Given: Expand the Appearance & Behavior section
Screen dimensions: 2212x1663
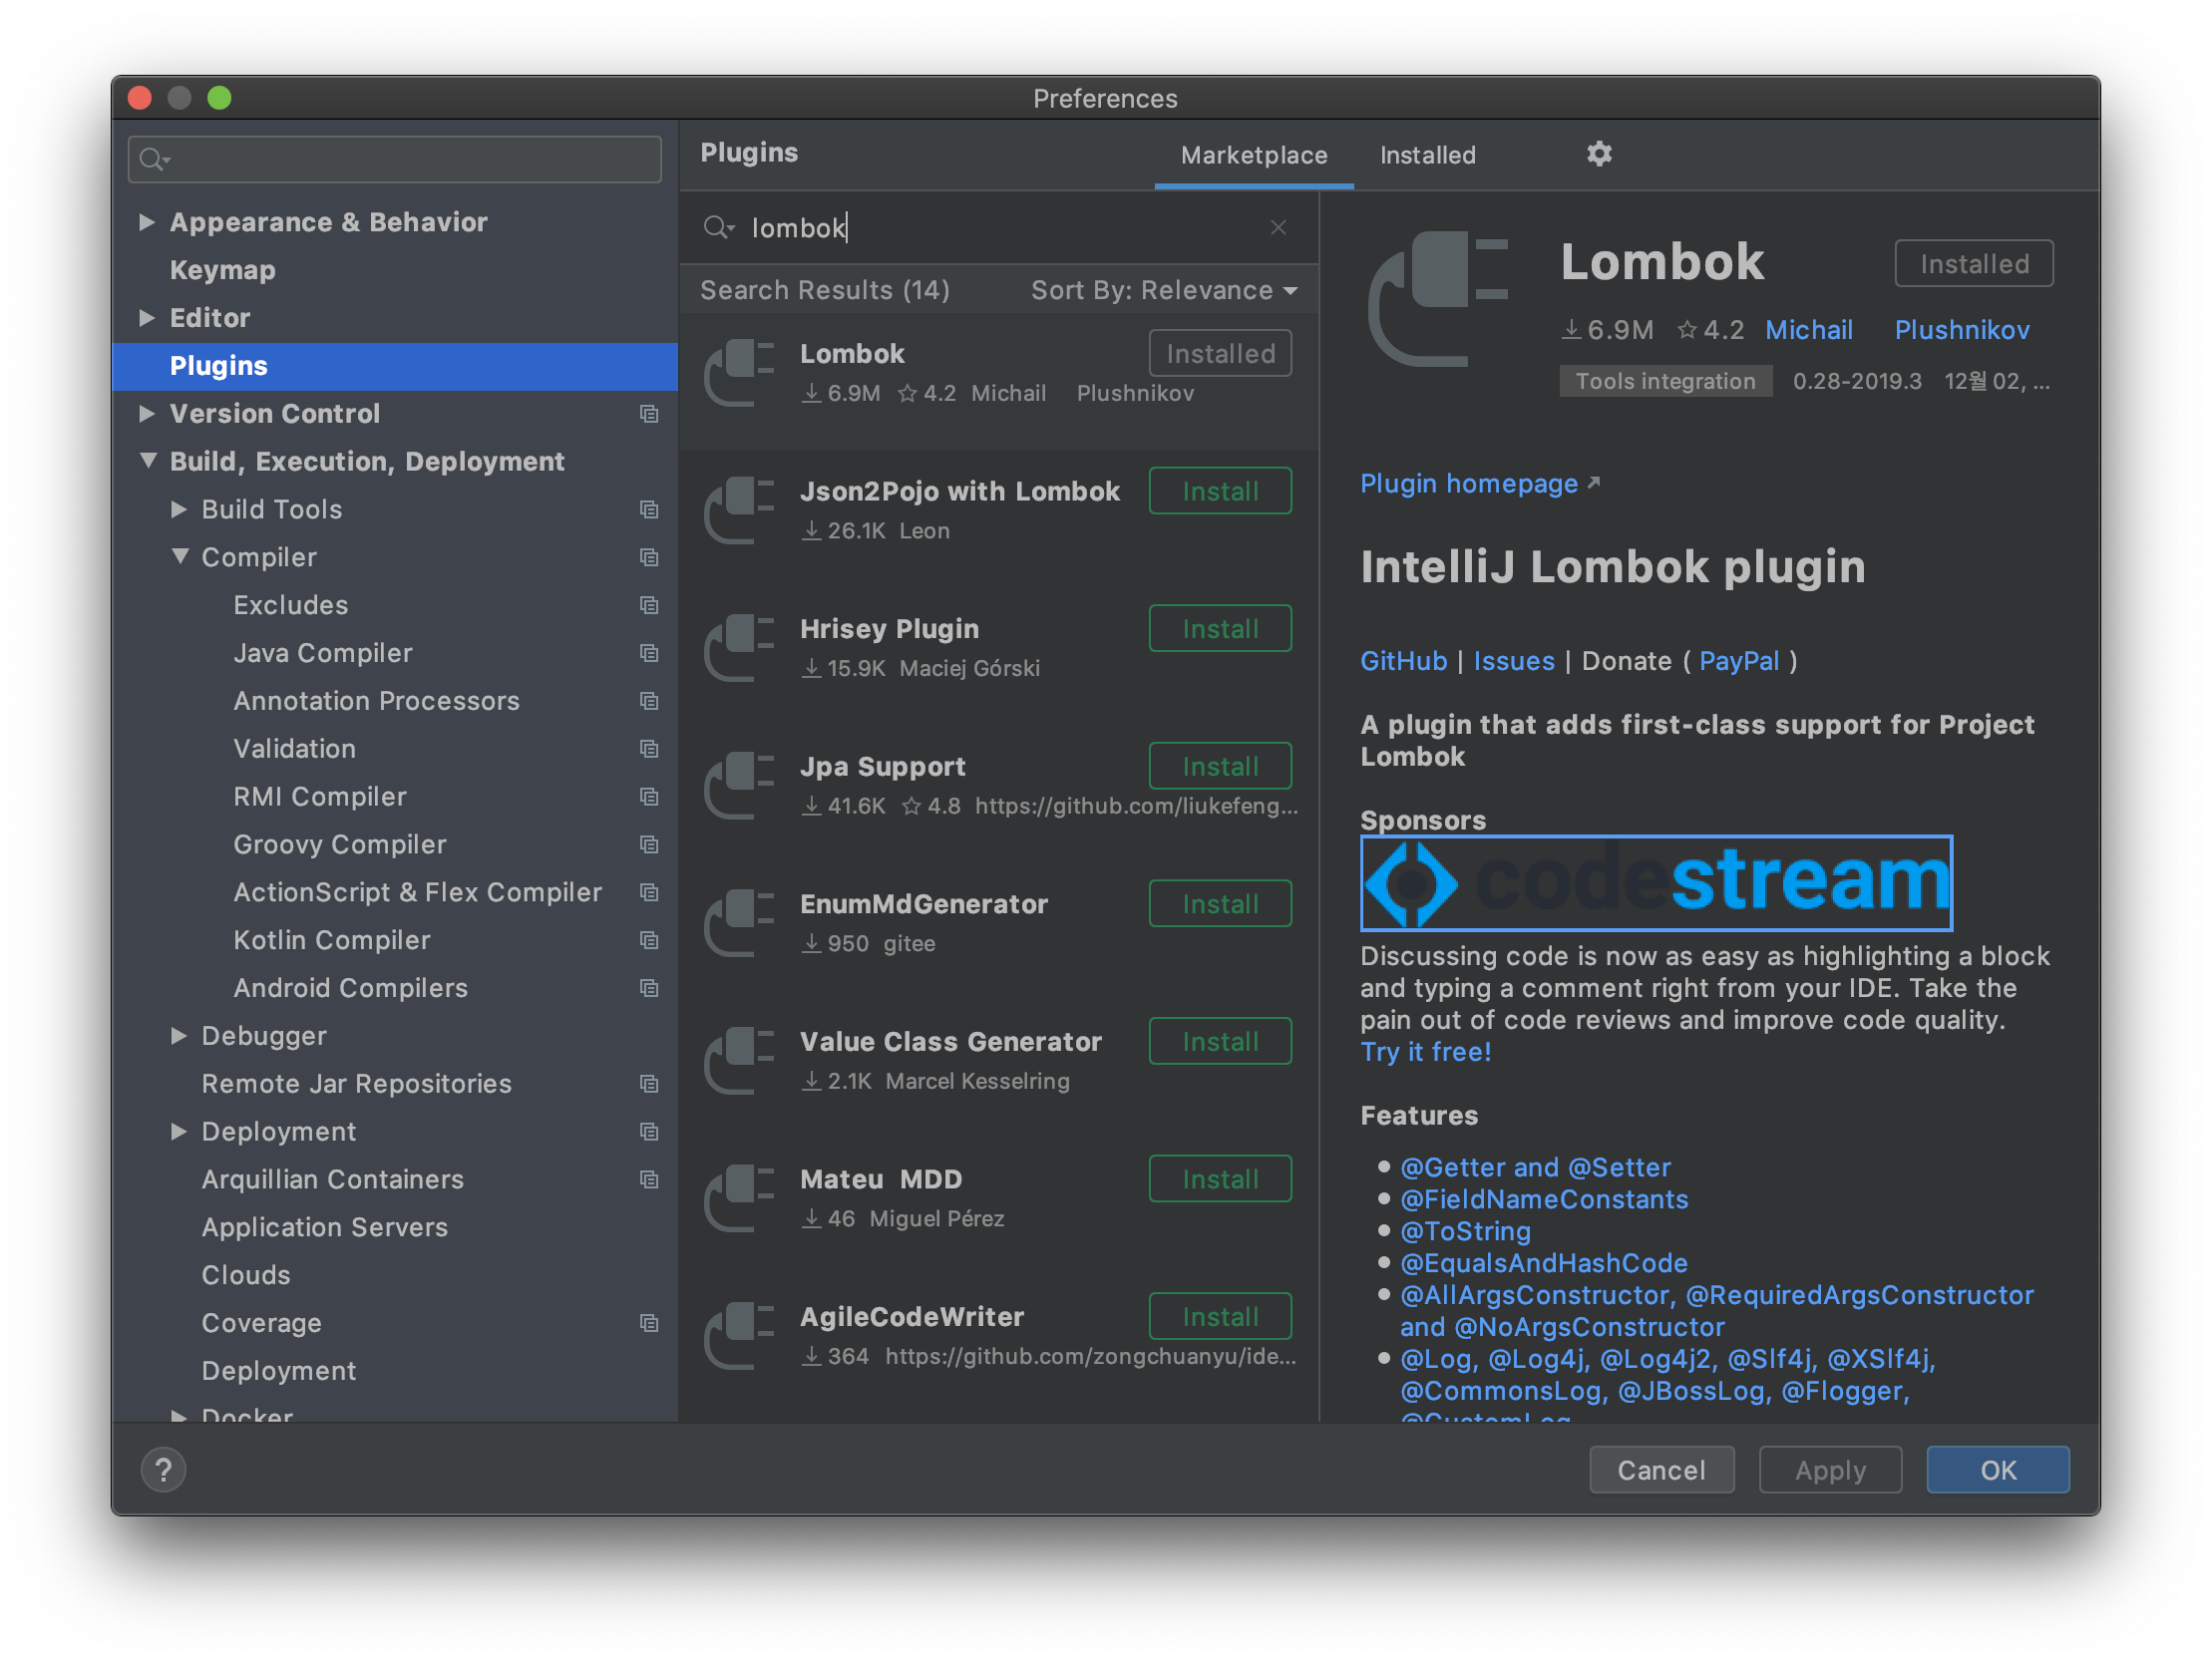Looking at the screenshot, I should point(147,222).
